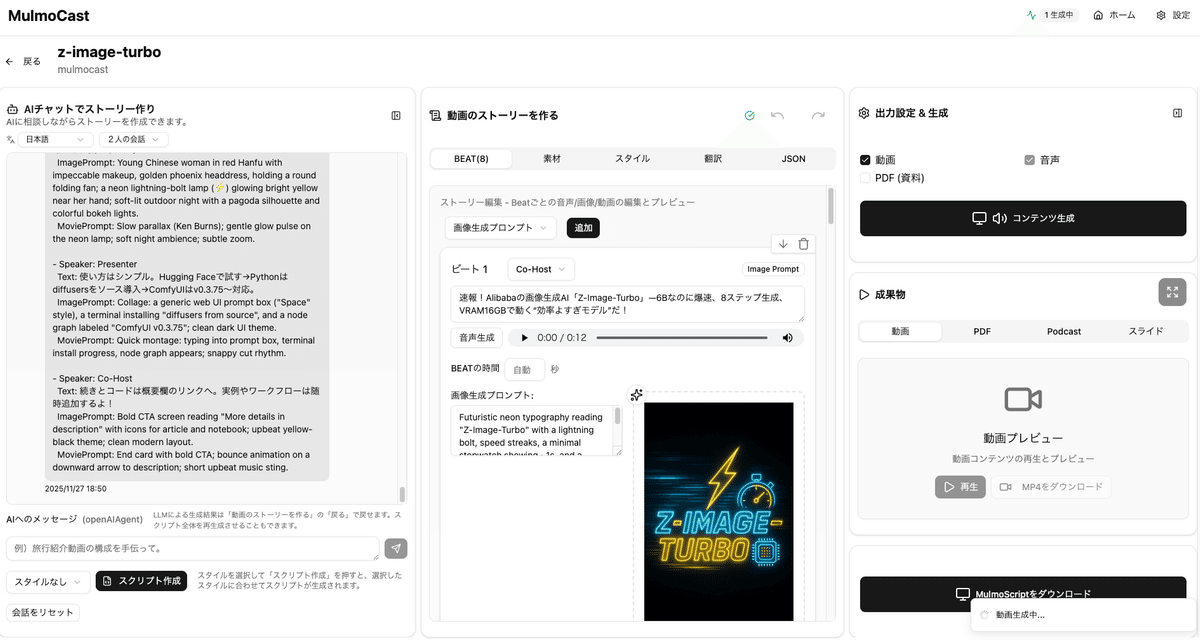Click the MP4をダウンロード button
Viewport: 1200px width, 640px height.
[x=1051, y=487]
